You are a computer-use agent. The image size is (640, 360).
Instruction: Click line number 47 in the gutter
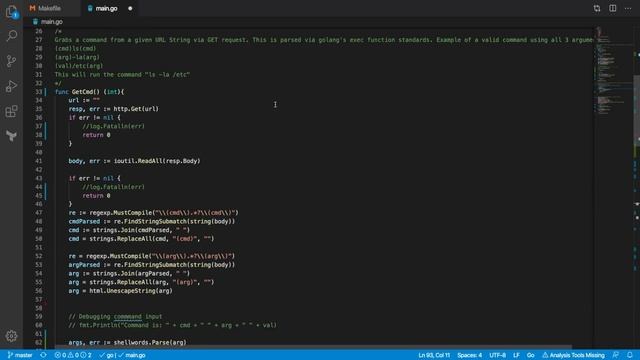pos(38,213)
